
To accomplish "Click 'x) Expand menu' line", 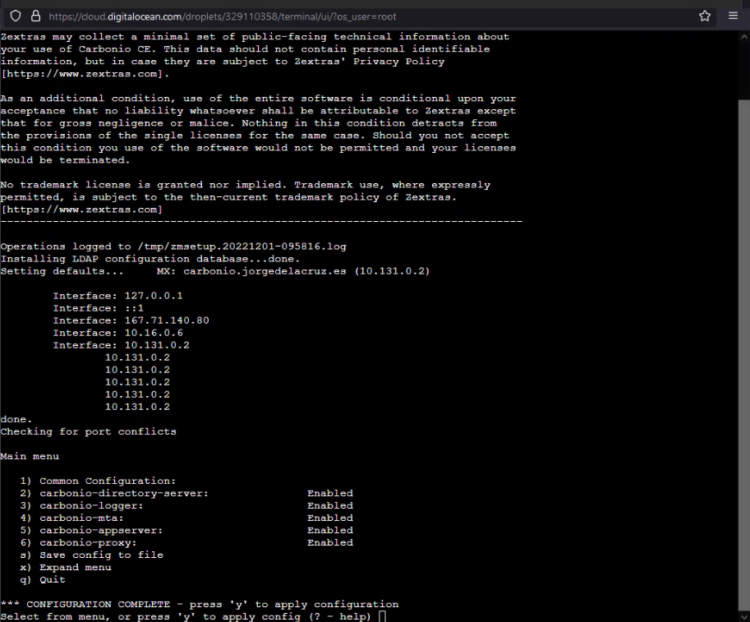I will pos(66,567).
